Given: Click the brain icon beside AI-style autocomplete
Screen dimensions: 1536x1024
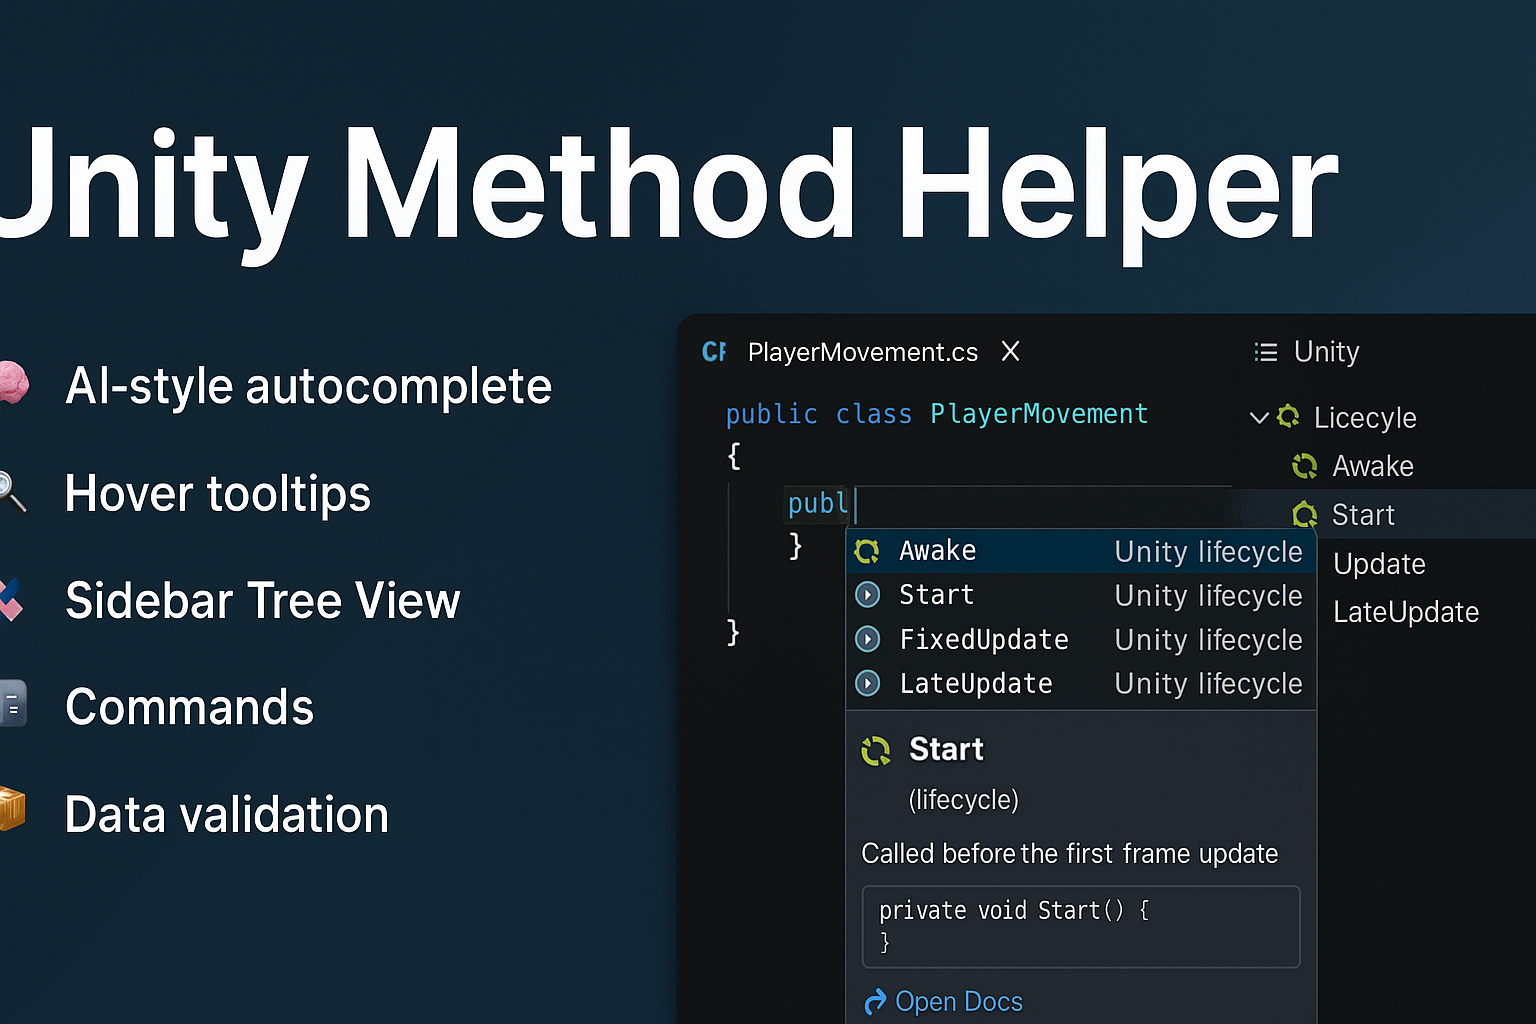Looking at the screenshot, I should tap(13, 382).
